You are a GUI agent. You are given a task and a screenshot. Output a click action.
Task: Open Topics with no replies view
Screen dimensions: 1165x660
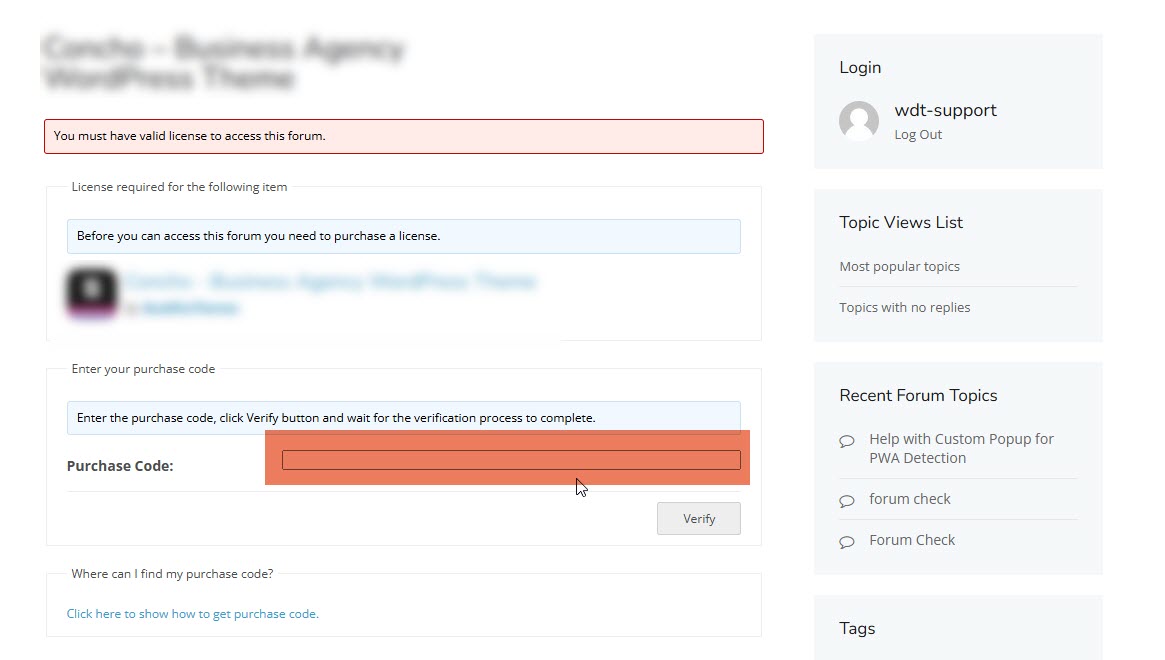pyautogui.click(x=905, y=308)
